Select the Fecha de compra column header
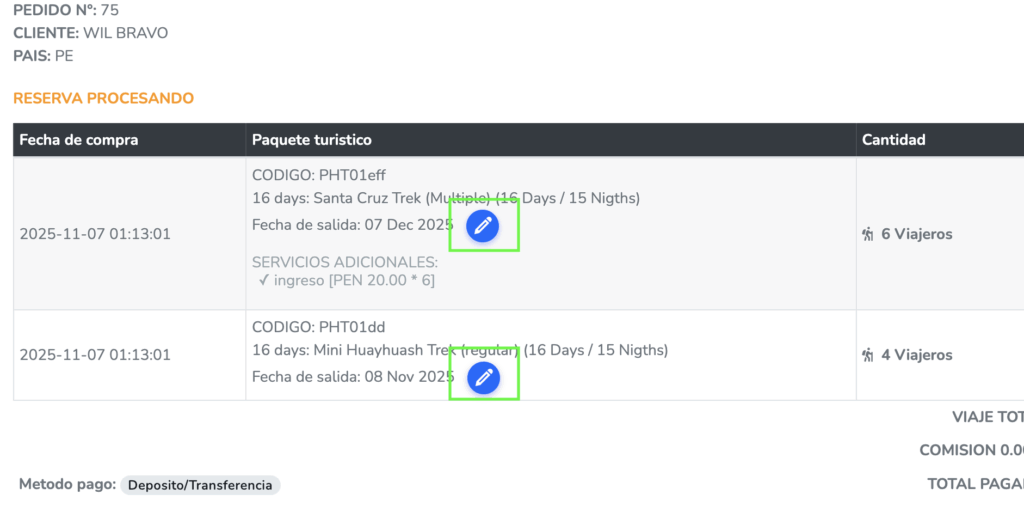Image resolution: width=1024 pixels, height=513 pixels. point(79,140)
